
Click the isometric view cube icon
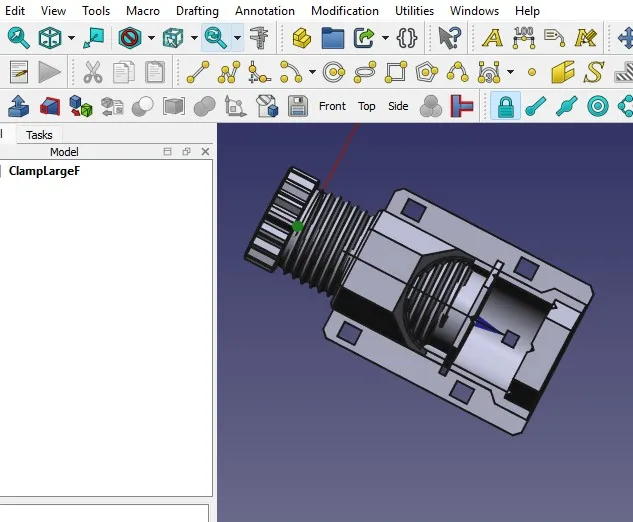pos(50,38)
